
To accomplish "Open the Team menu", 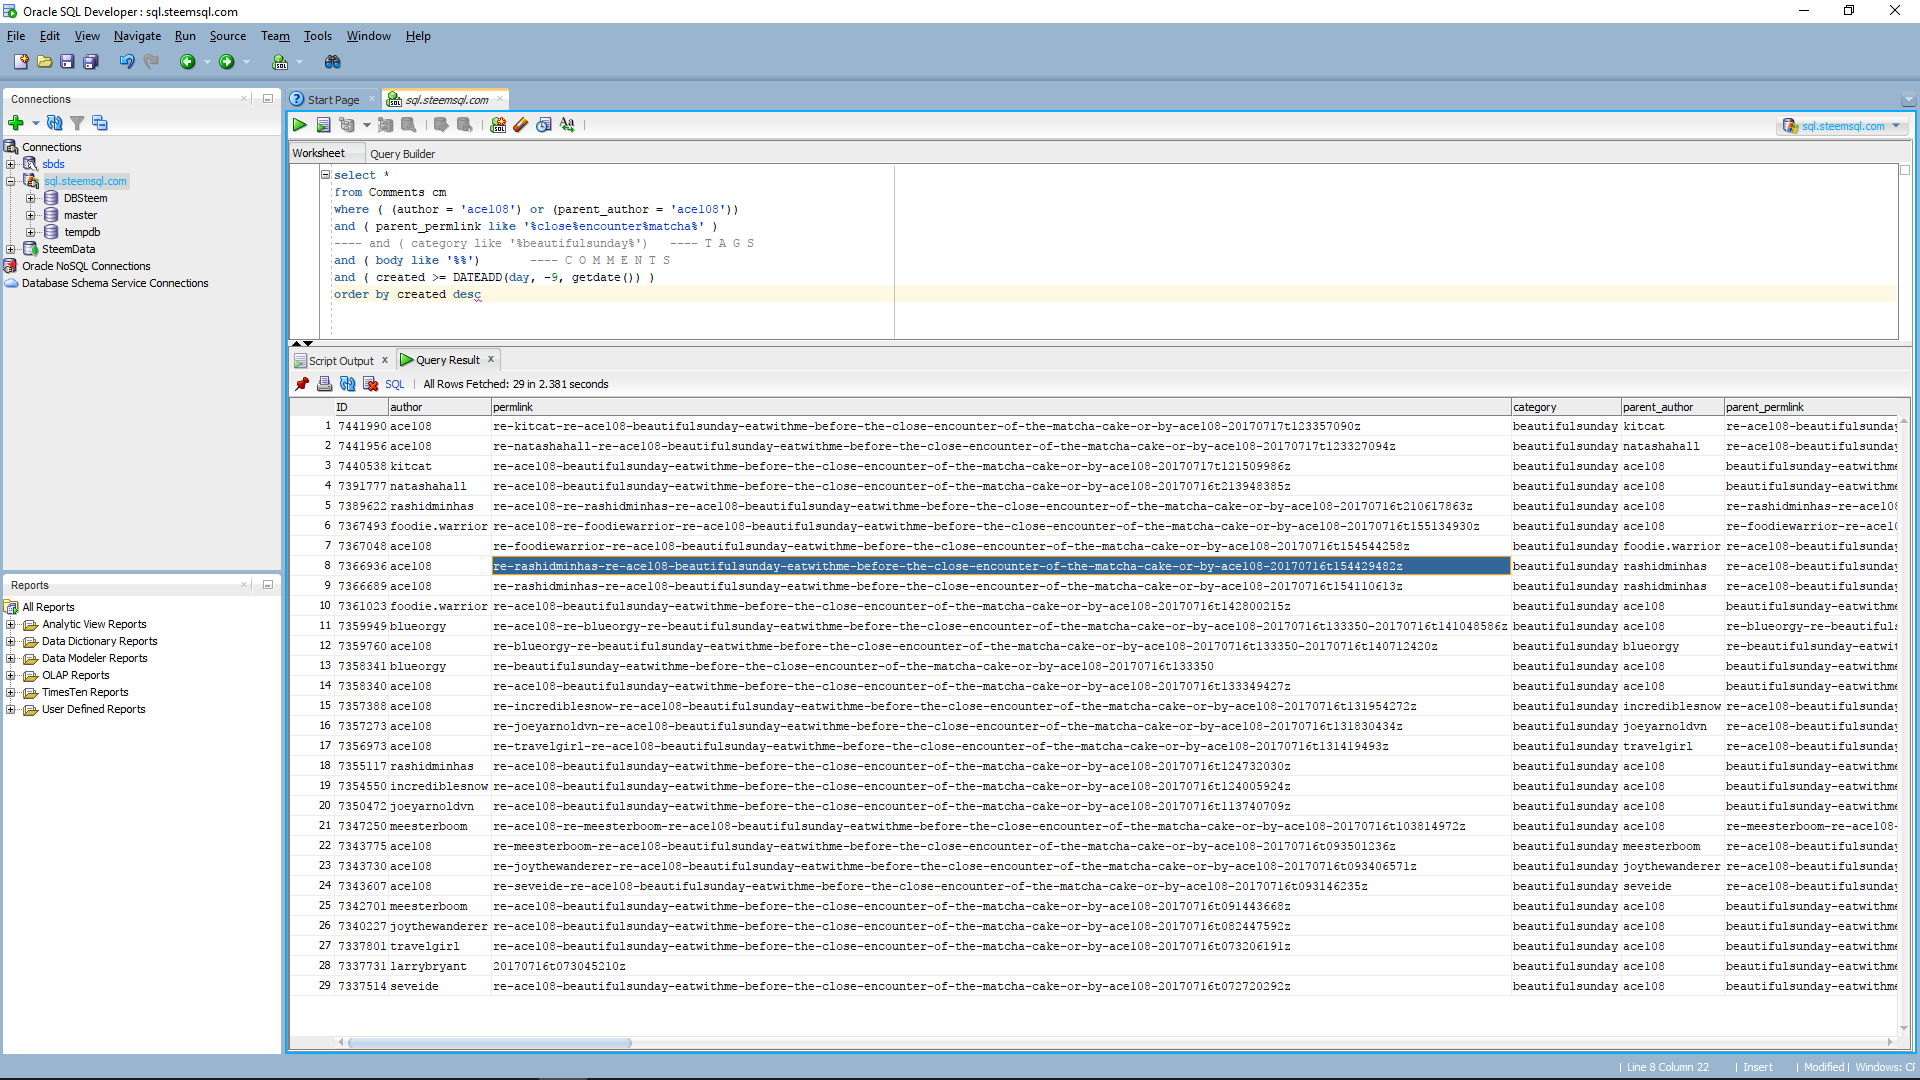I will [275, 36].
